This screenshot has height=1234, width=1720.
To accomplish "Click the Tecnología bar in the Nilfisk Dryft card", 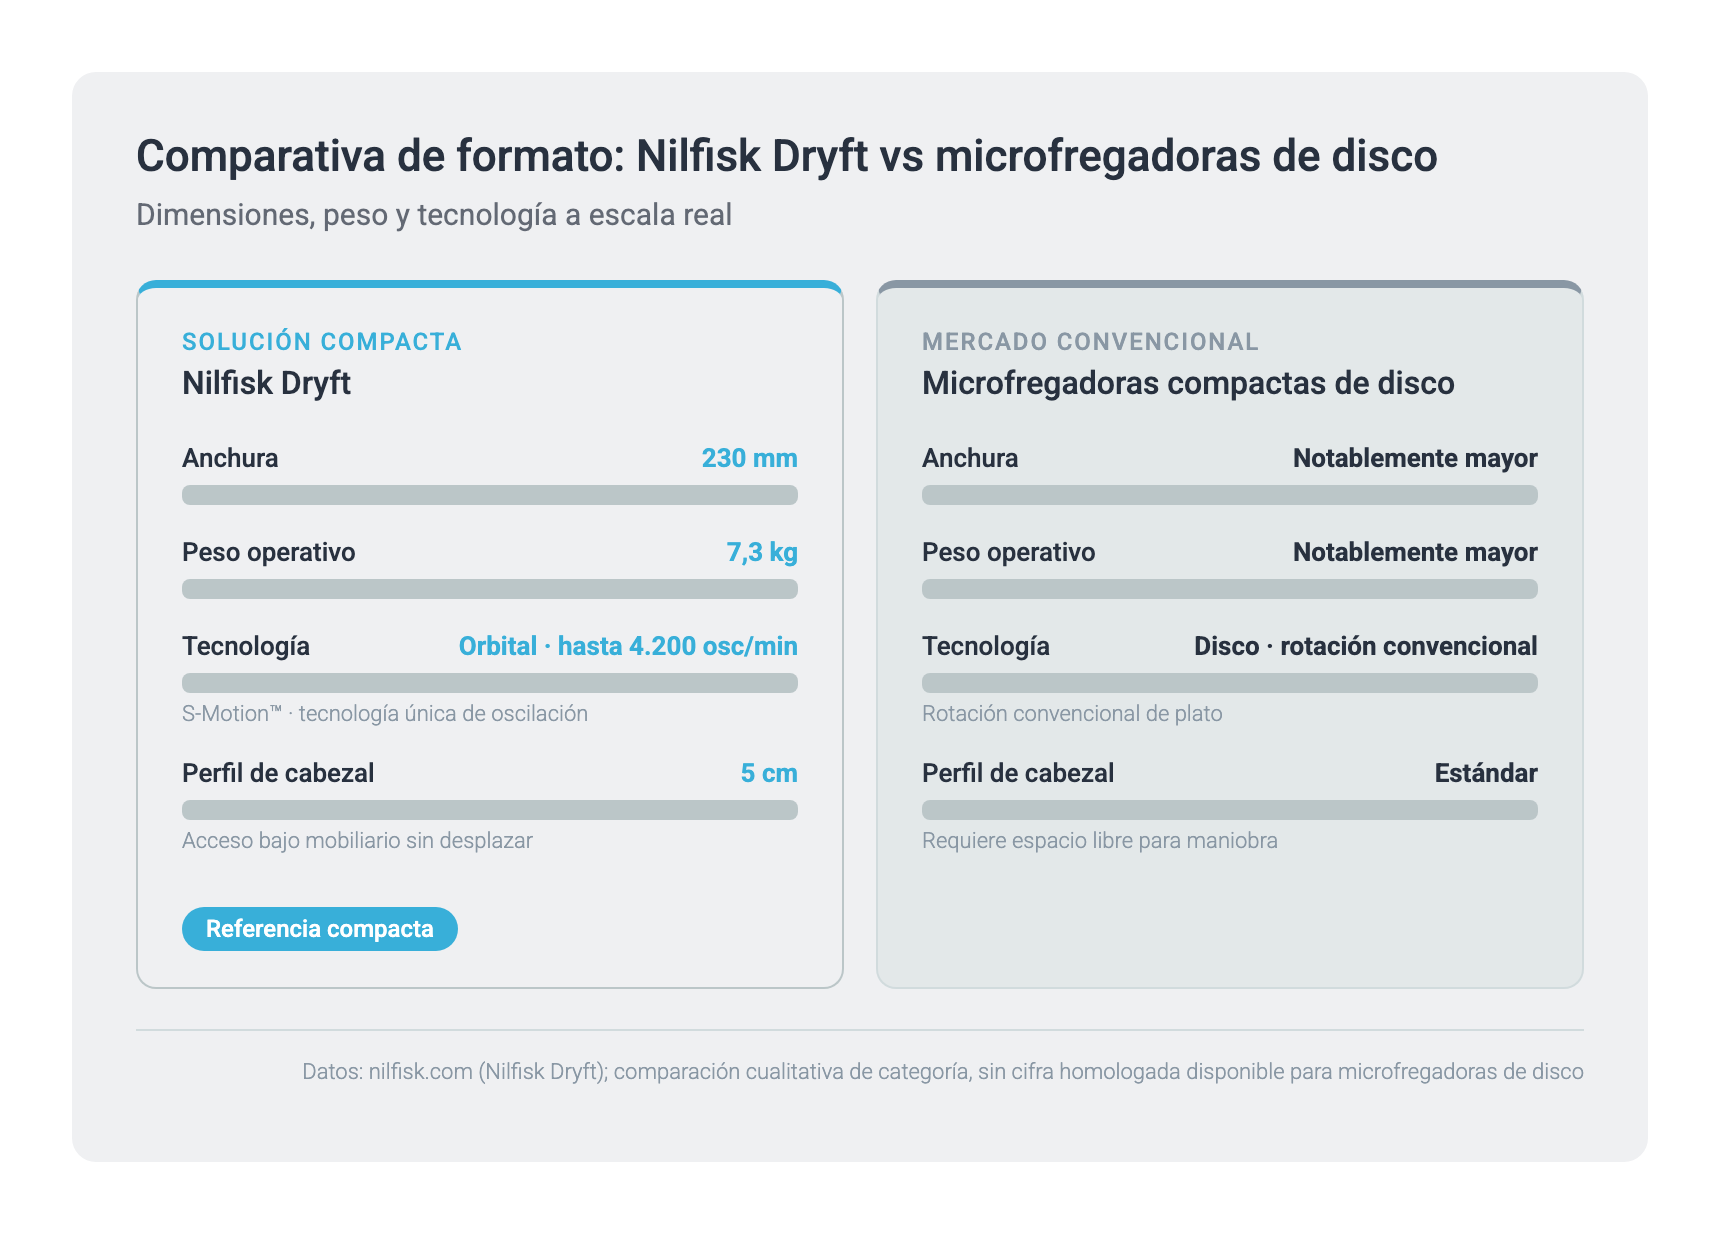I will click(490, 683).
